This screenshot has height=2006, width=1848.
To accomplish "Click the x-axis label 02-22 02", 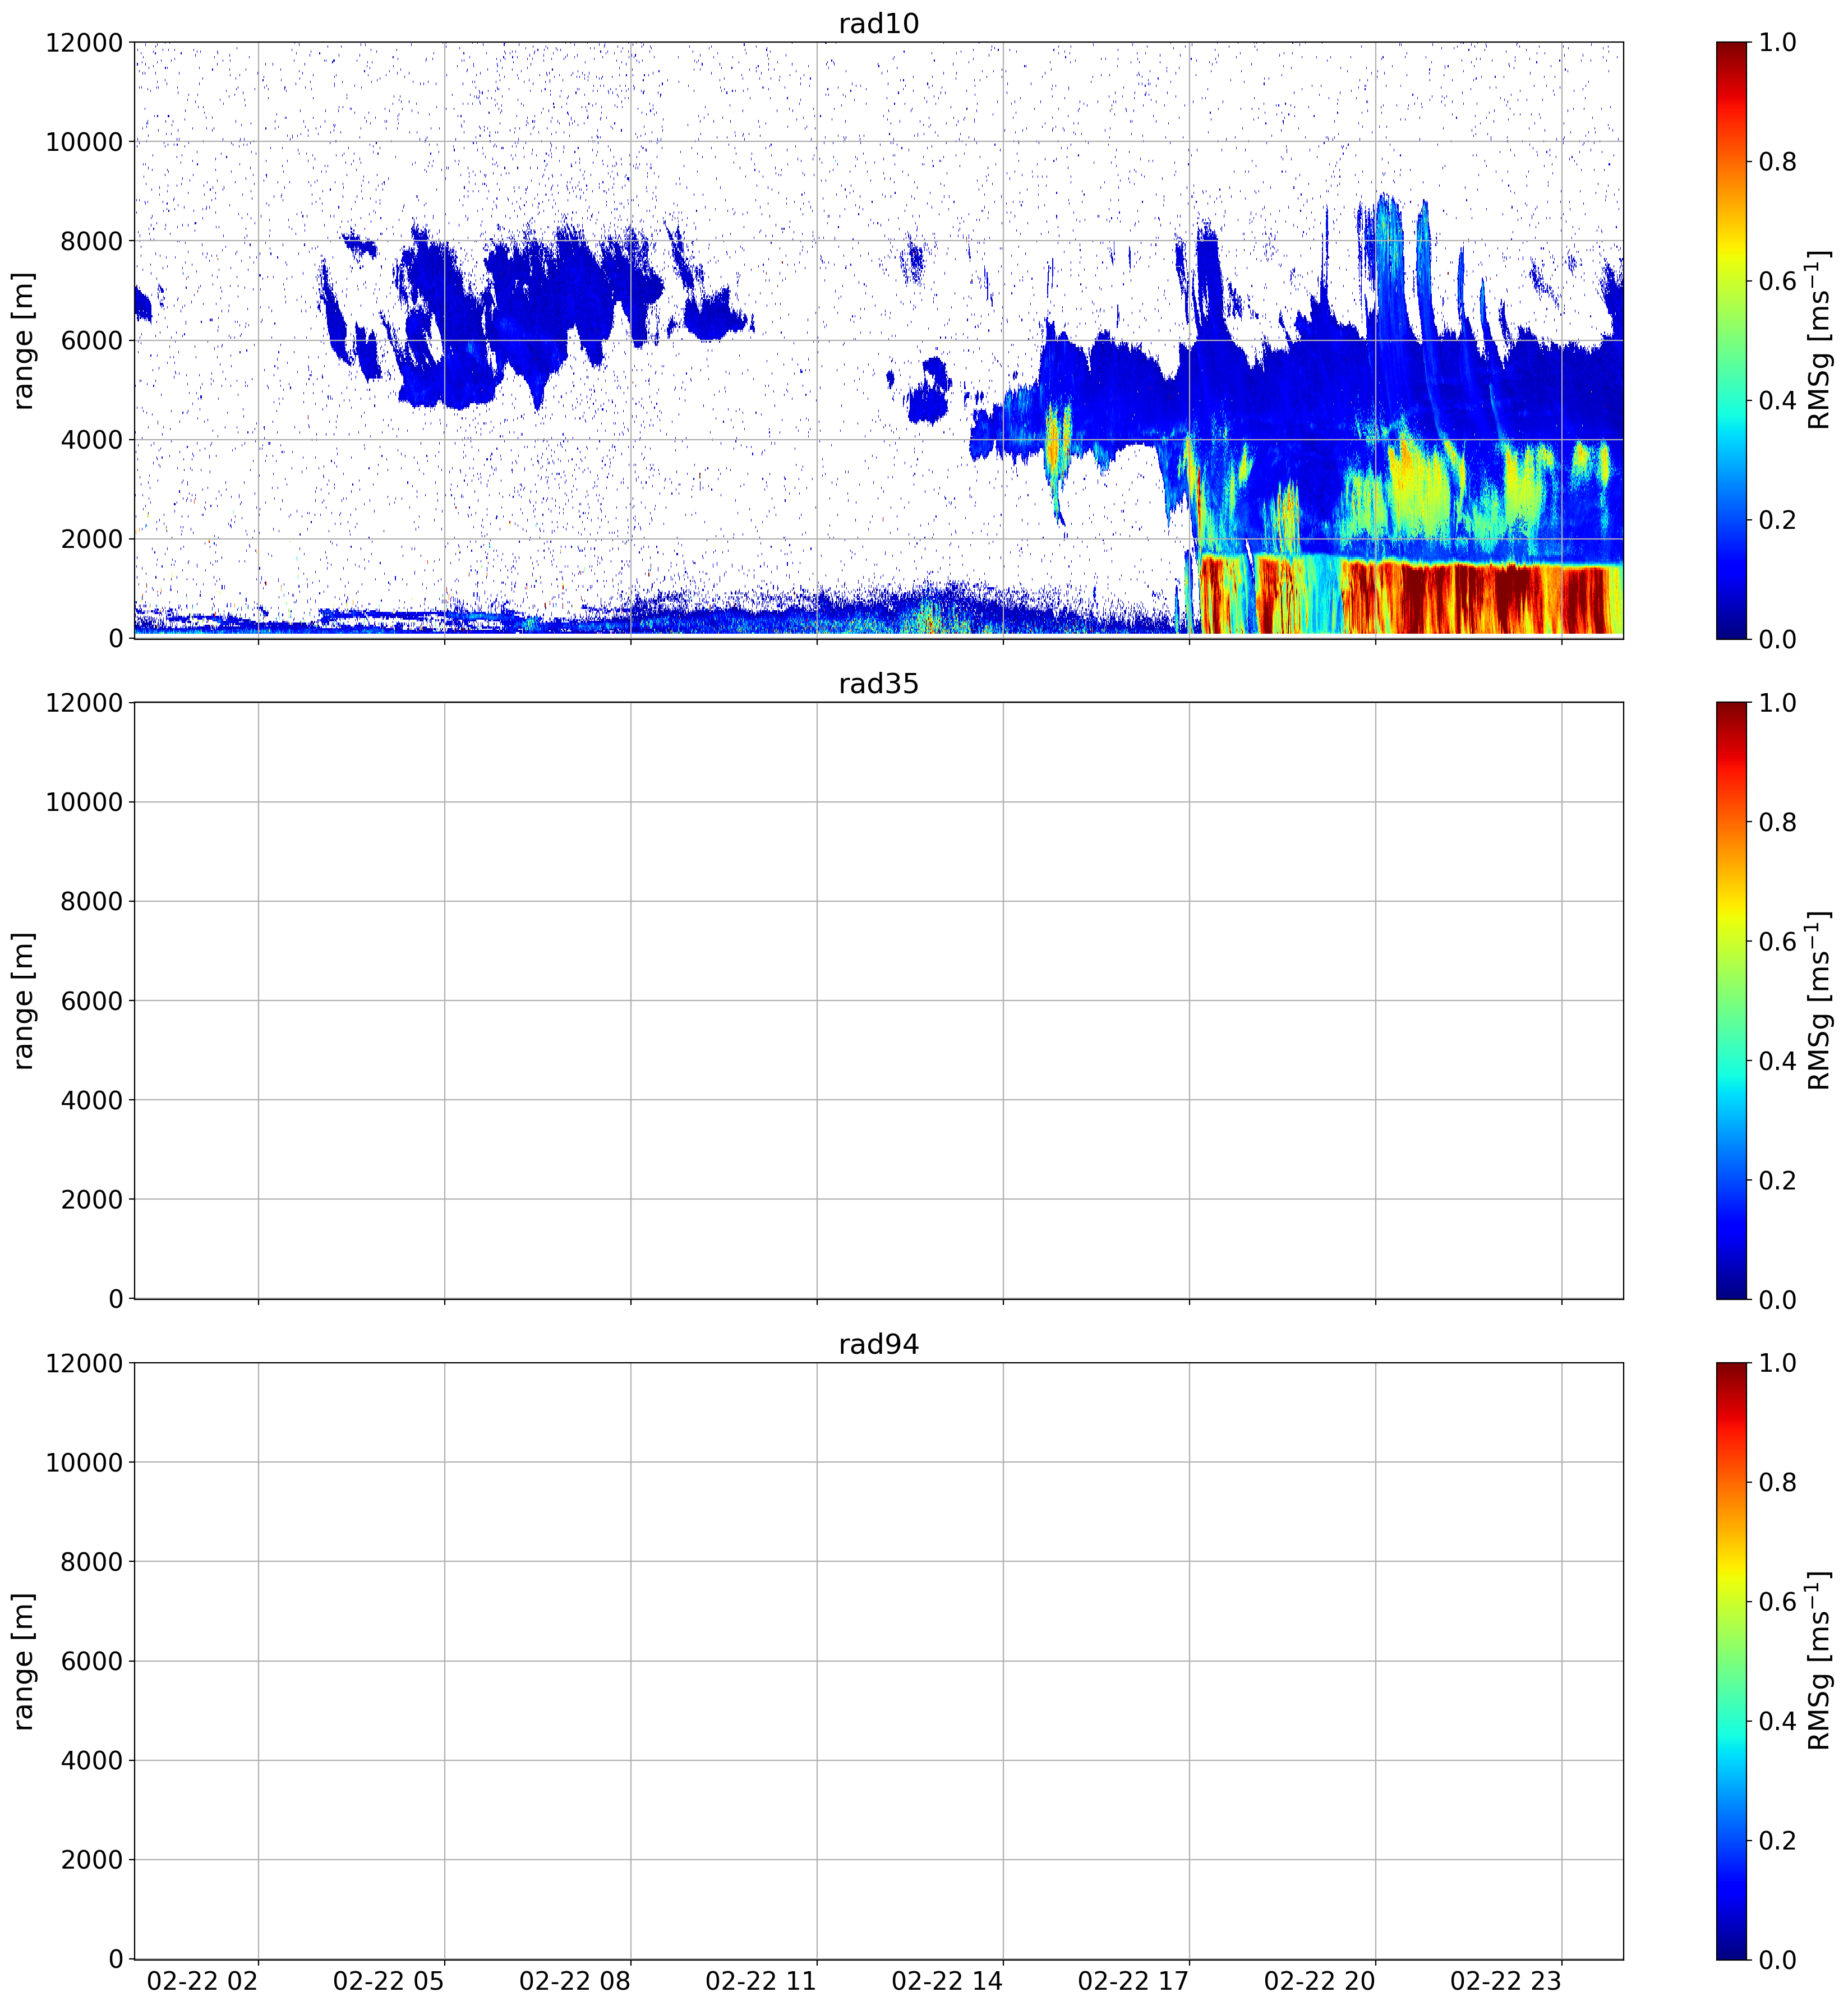I will tap(202, 1981).
